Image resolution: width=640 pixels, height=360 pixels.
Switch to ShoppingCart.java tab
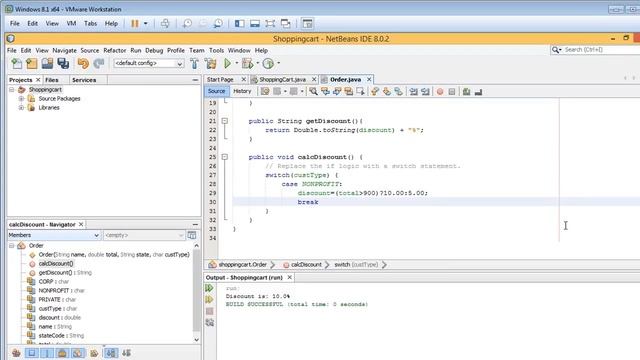282,79
